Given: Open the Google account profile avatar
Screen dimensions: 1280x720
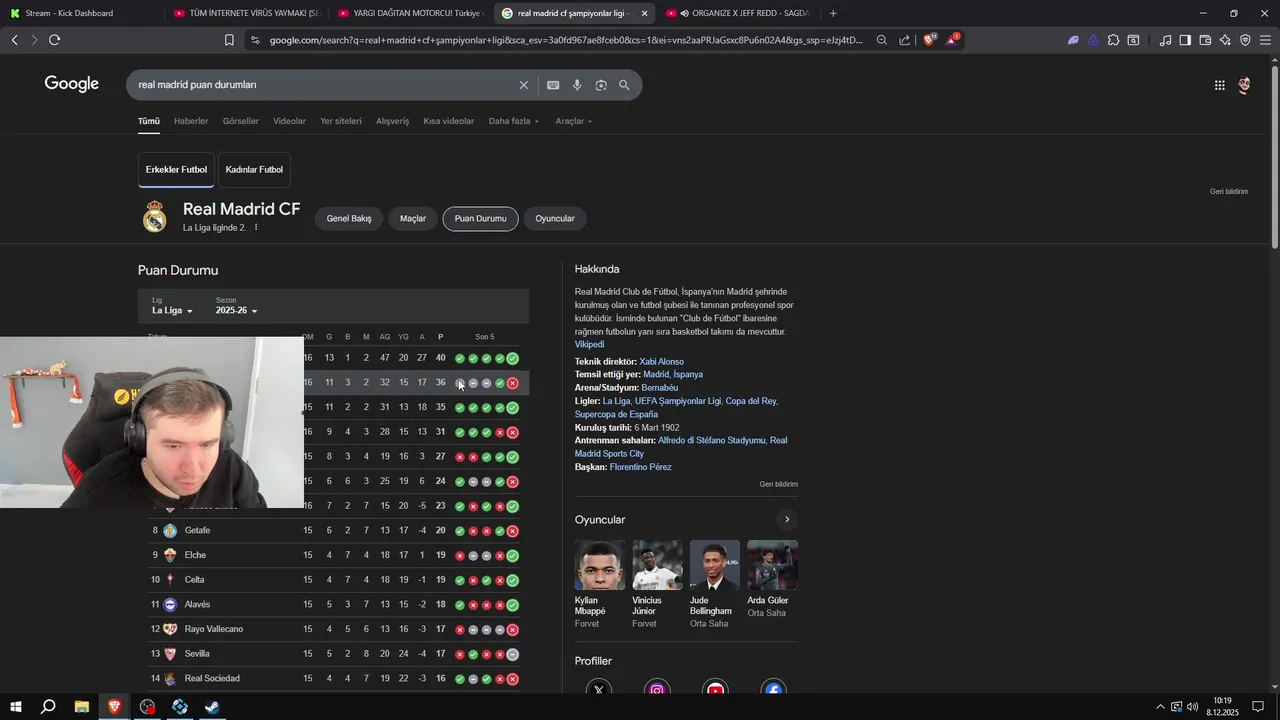Looking at the screenshot, I should click(x=1244, y=85).
